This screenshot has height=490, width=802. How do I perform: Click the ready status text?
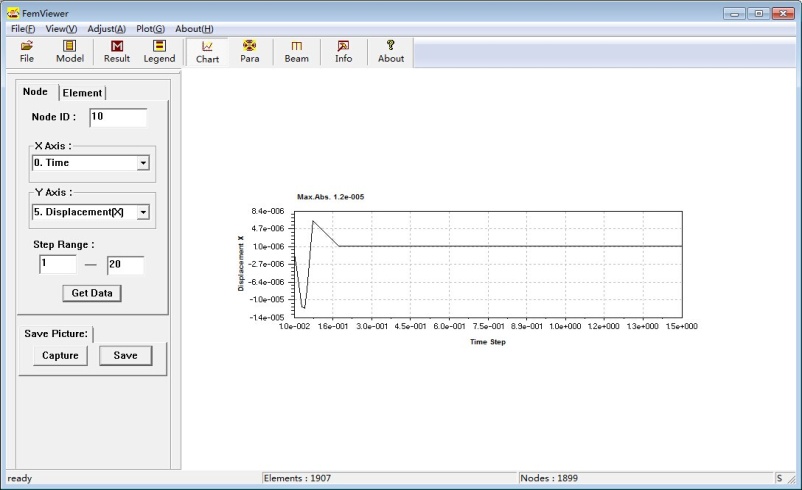pyautogui.click(x=19, y=479)
